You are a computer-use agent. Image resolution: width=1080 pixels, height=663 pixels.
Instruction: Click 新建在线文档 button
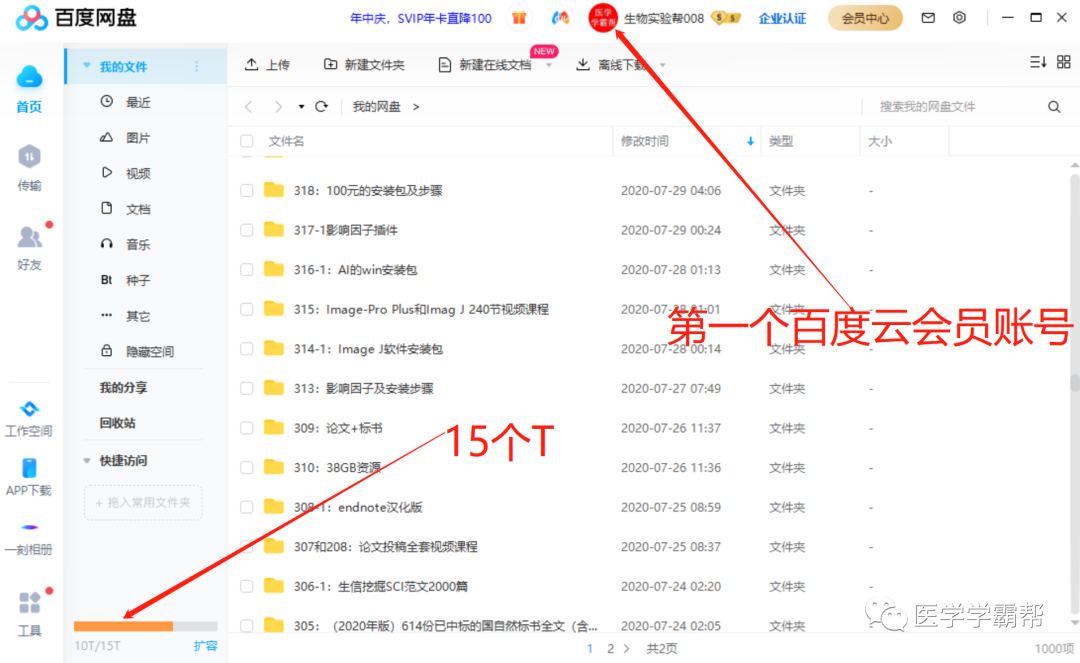[x=486, y=65]
